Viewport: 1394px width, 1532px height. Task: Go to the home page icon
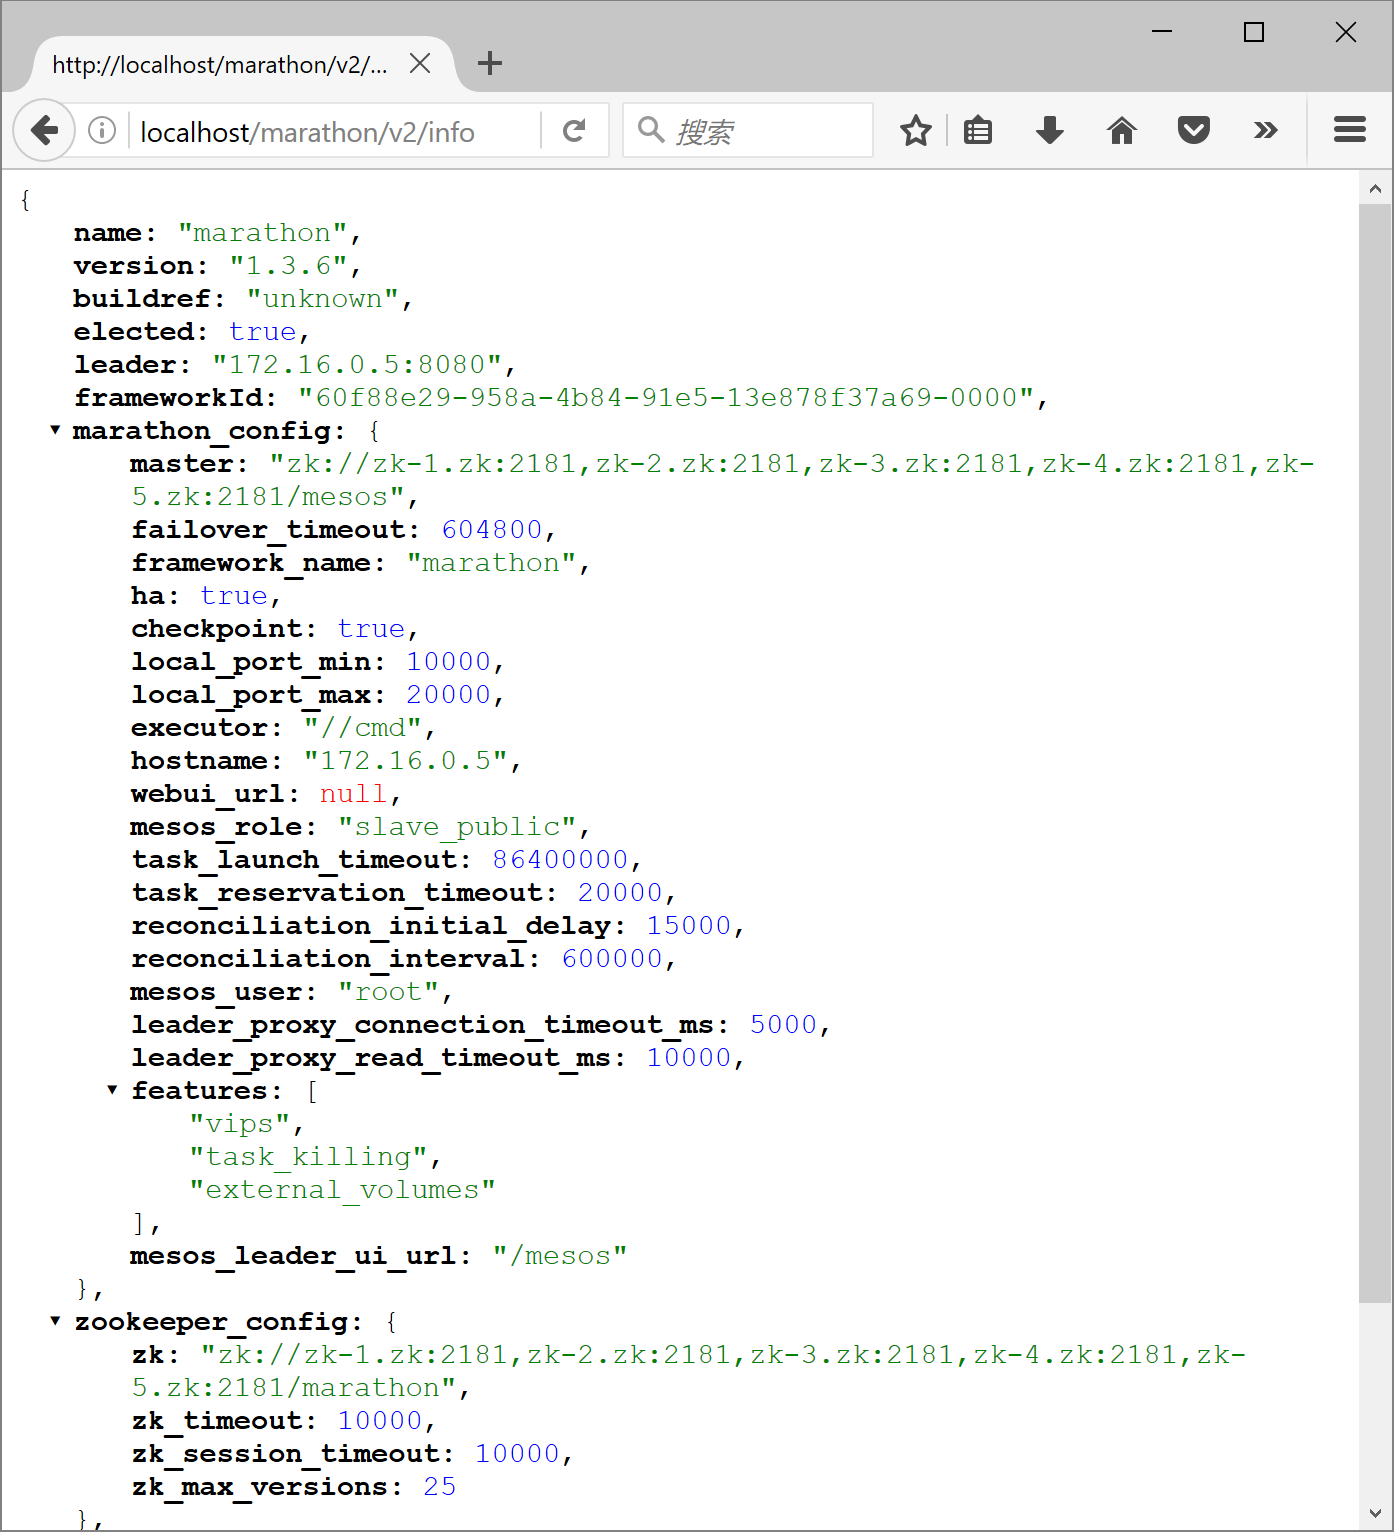tap(1122, 130)
